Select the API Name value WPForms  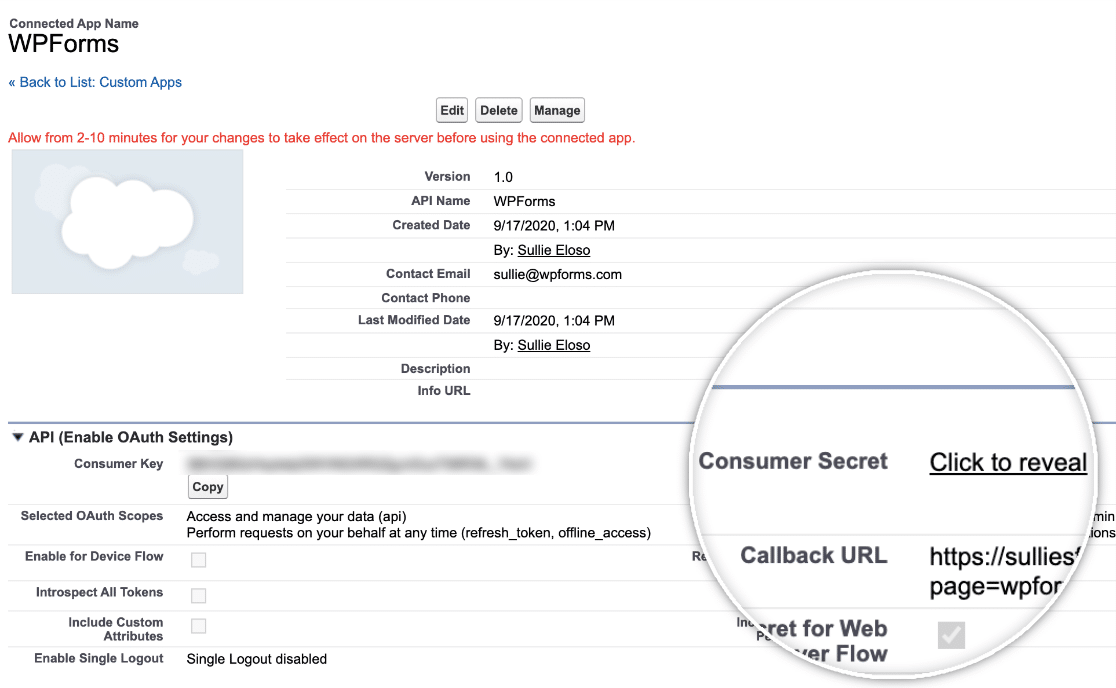[525, 201]
